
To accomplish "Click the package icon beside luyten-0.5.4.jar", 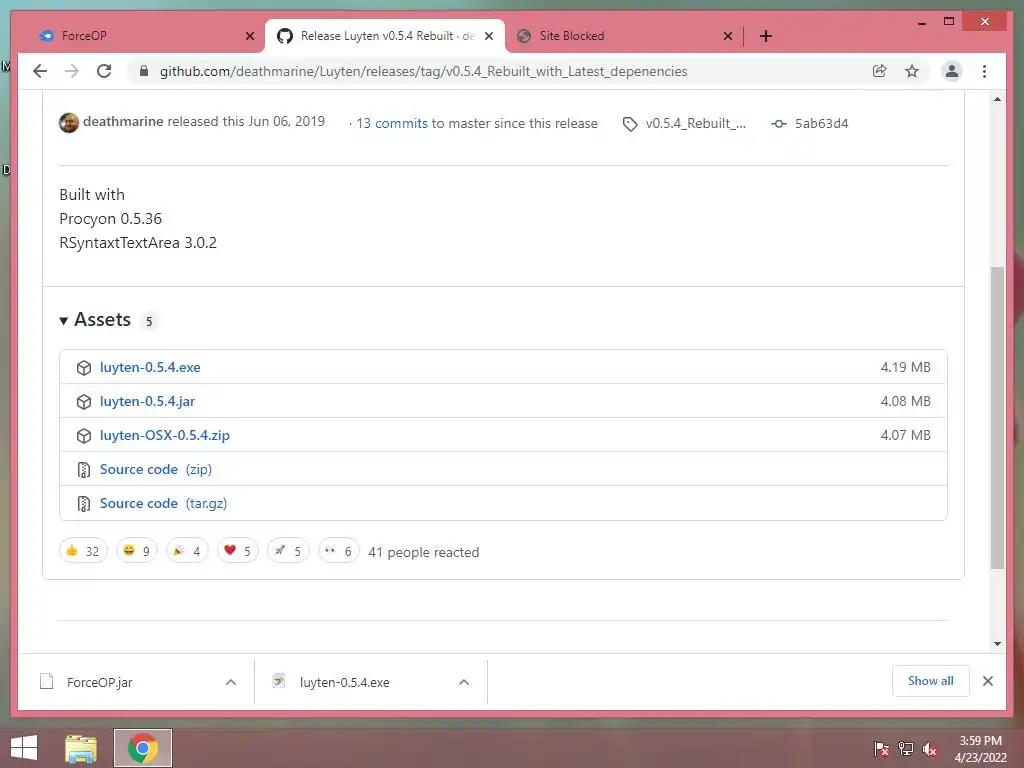I will tap(84, 402).
